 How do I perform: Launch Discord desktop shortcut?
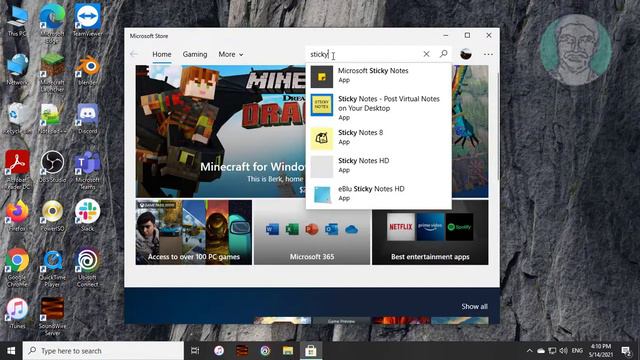click(87, 118)
